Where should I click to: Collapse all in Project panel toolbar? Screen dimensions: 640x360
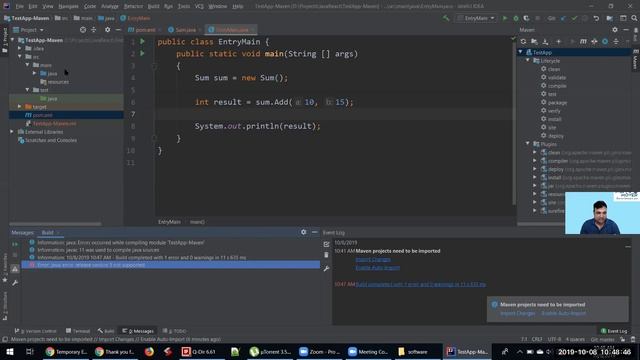[x=93, y=30]
